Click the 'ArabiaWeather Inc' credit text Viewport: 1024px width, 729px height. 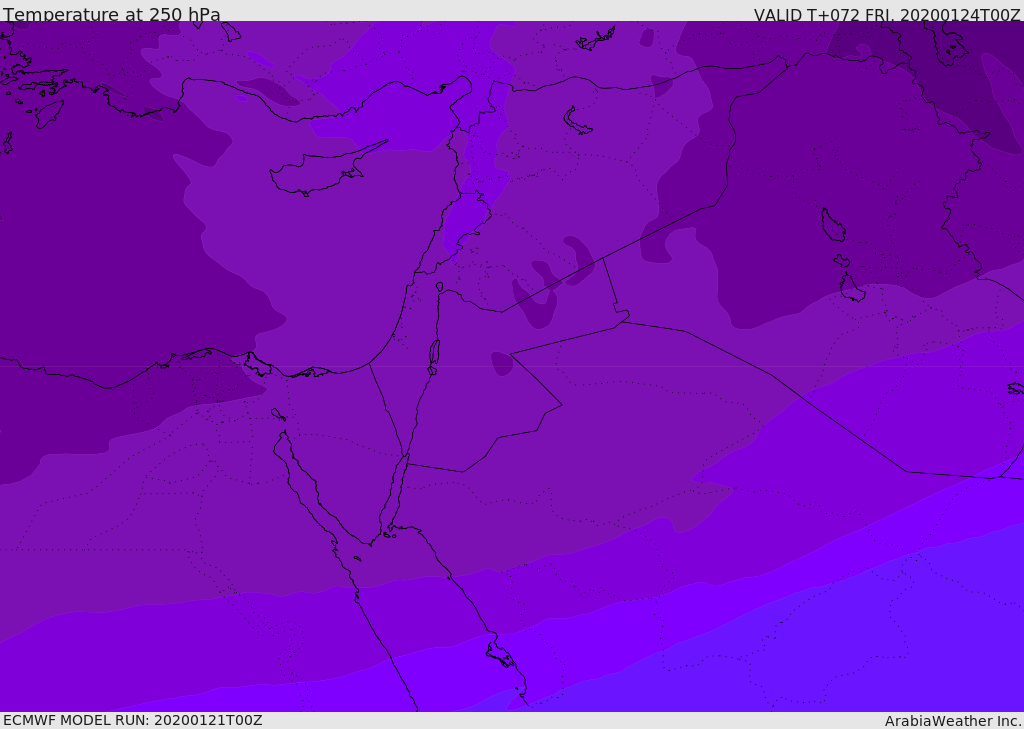(x=953, y=721)
